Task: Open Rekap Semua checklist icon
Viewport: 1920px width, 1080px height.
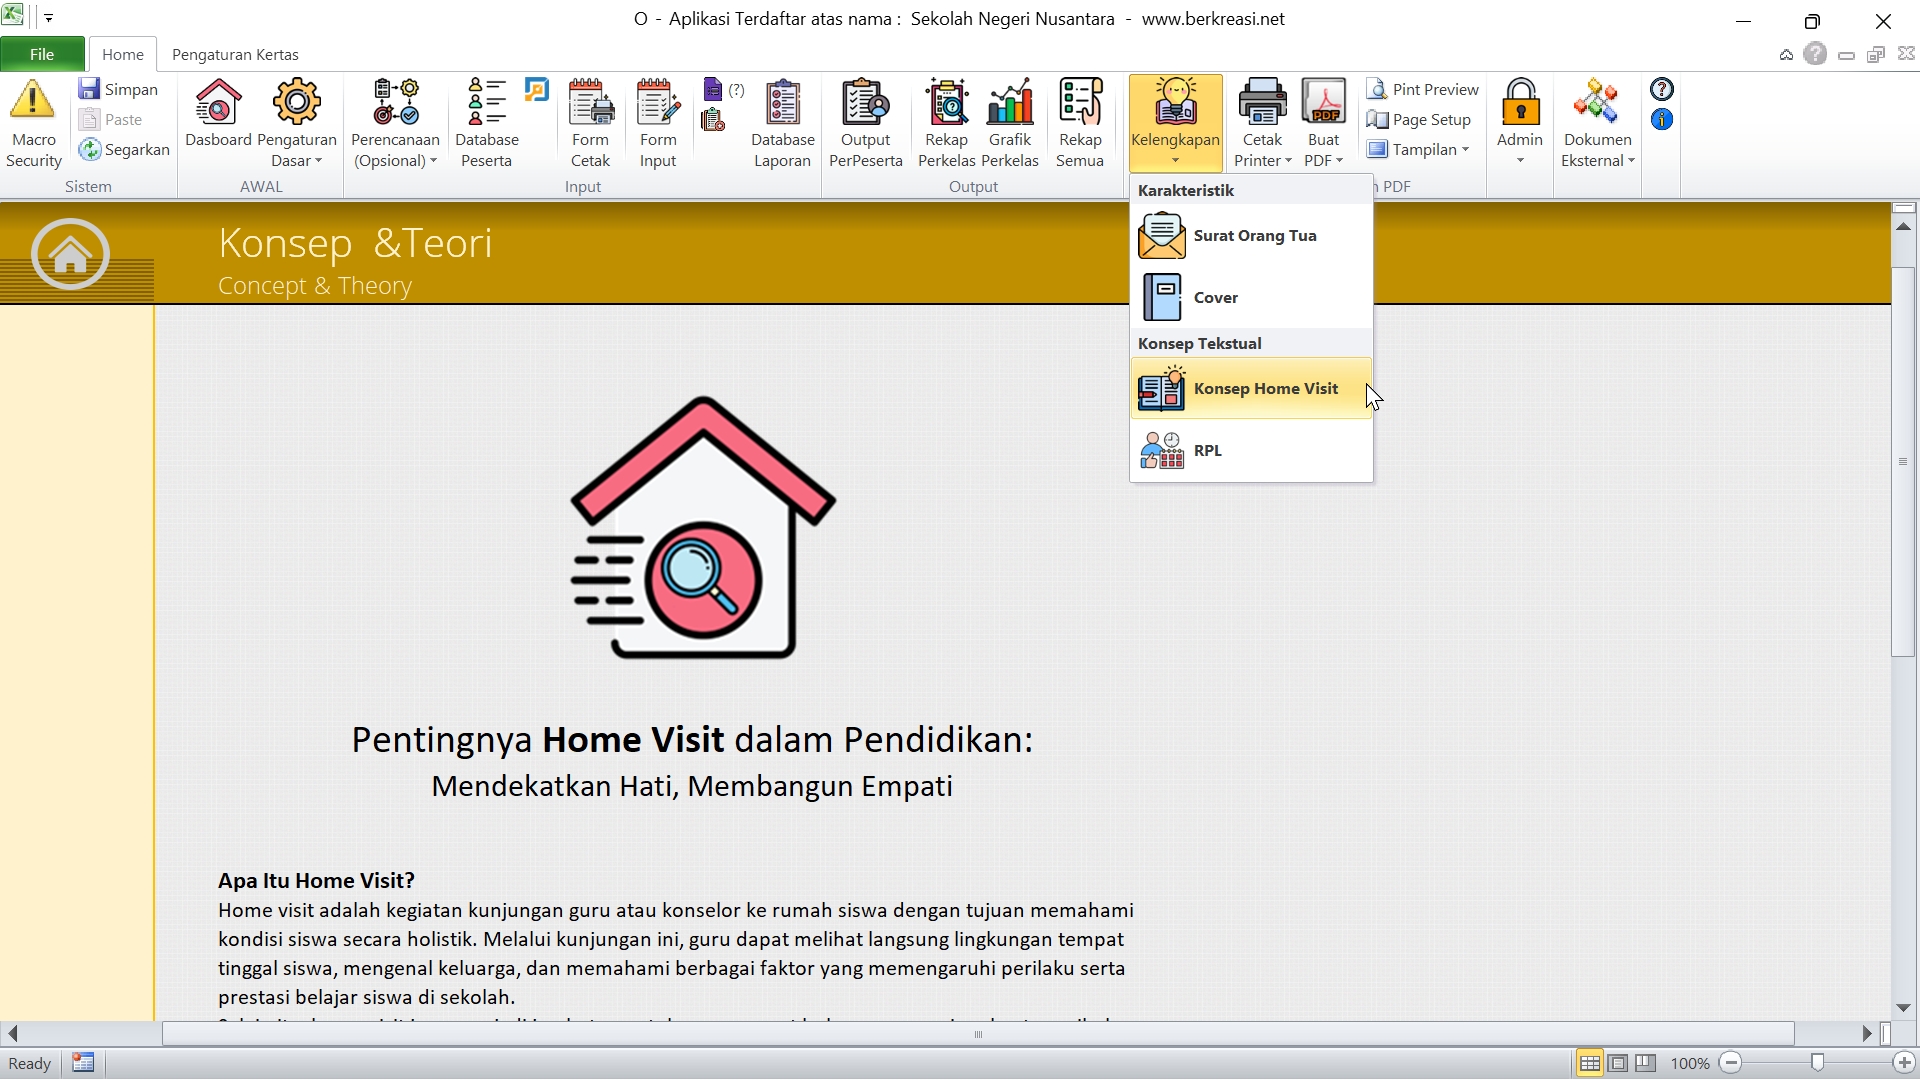Action: click(1080, 102)
